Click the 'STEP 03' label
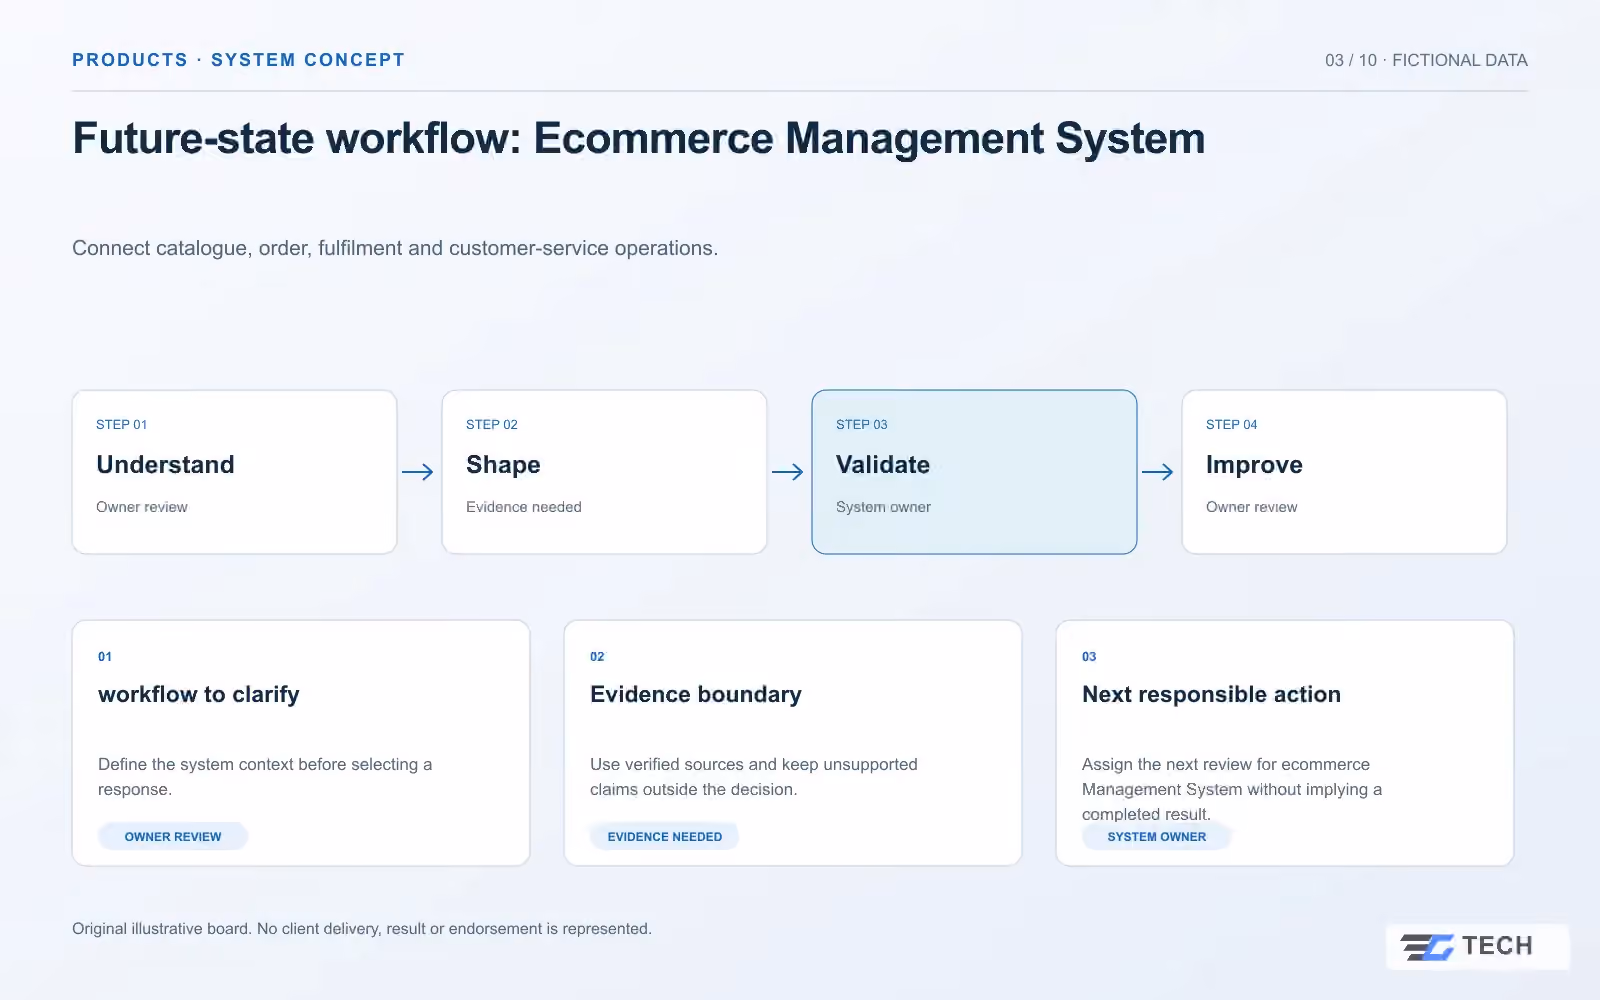 862,424
